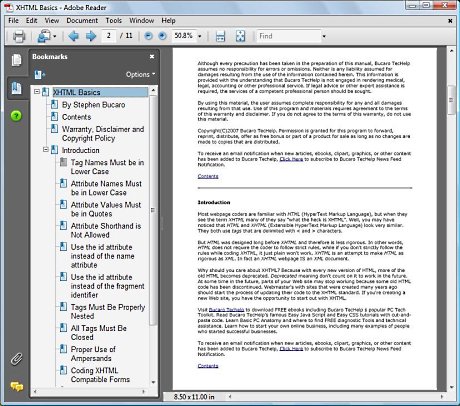Click the 8.50 x 11.00 in page size
Screen dimensions: 460x406
tap(194, 397)
